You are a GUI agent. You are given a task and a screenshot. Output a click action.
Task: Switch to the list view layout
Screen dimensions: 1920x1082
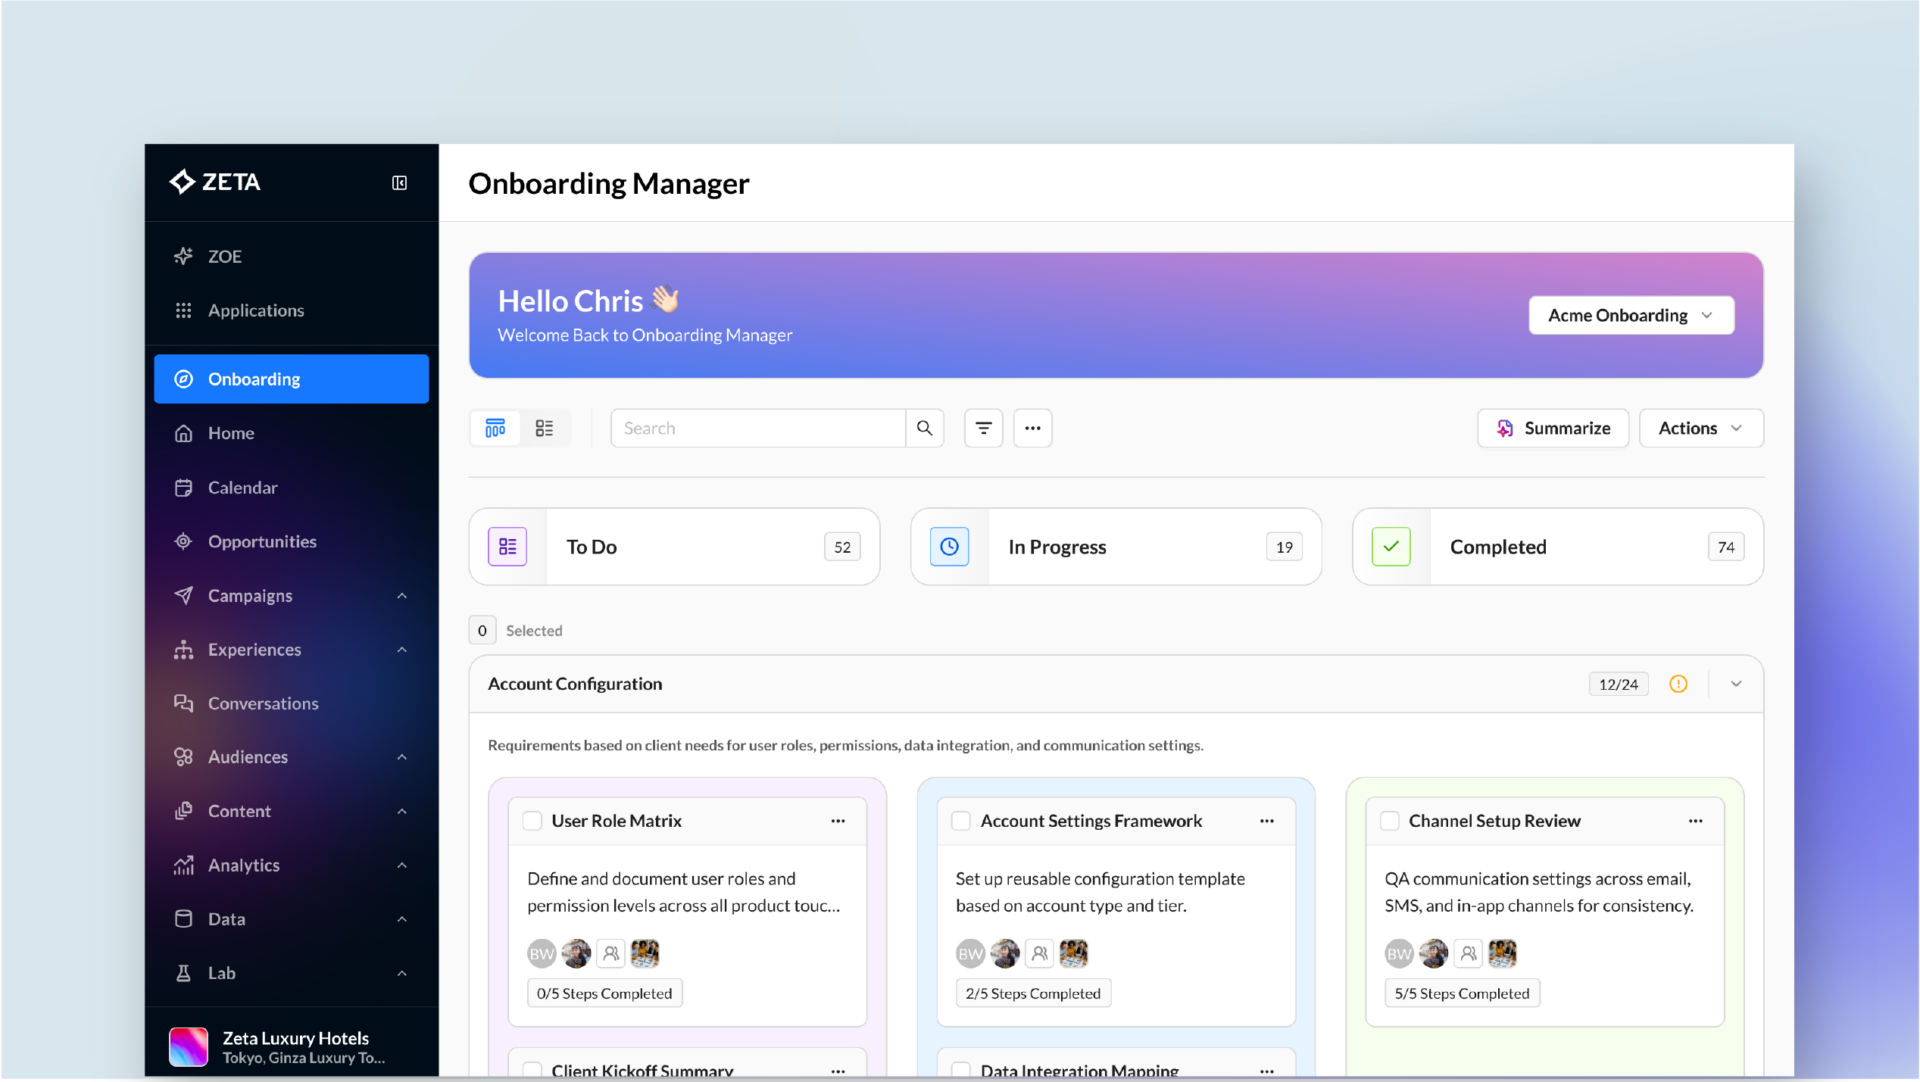point(544,427)
